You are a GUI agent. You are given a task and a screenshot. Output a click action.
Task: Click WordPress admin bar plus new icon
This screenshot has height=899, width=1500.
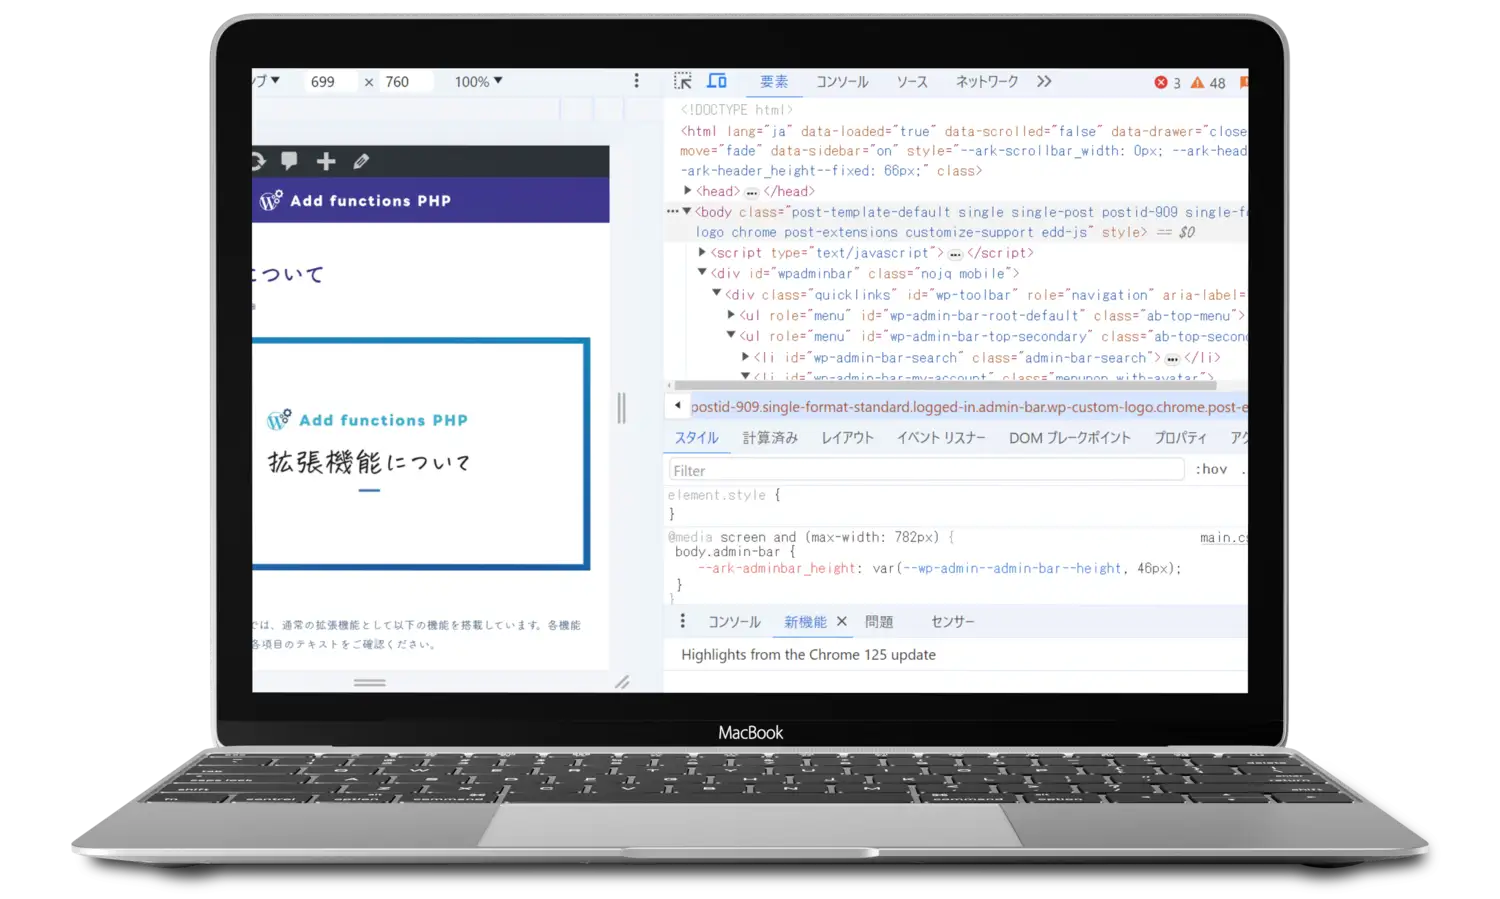[x=325, y=161]
